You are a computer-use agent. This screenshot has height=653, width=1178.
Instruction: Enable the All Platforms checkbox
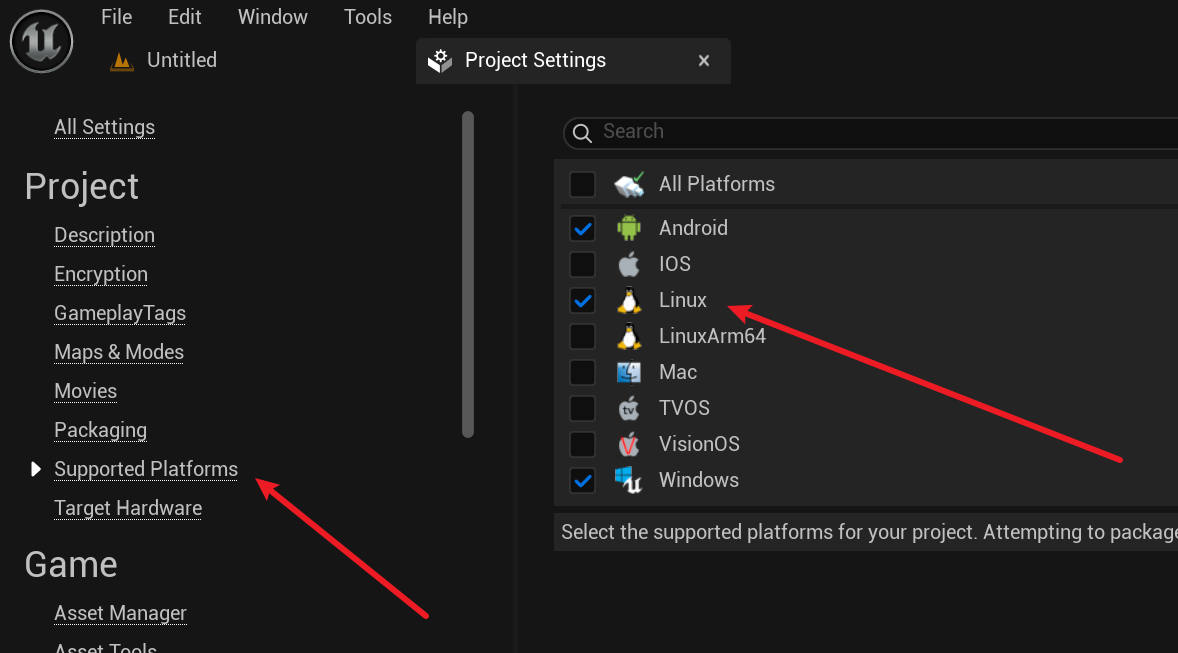582,184
